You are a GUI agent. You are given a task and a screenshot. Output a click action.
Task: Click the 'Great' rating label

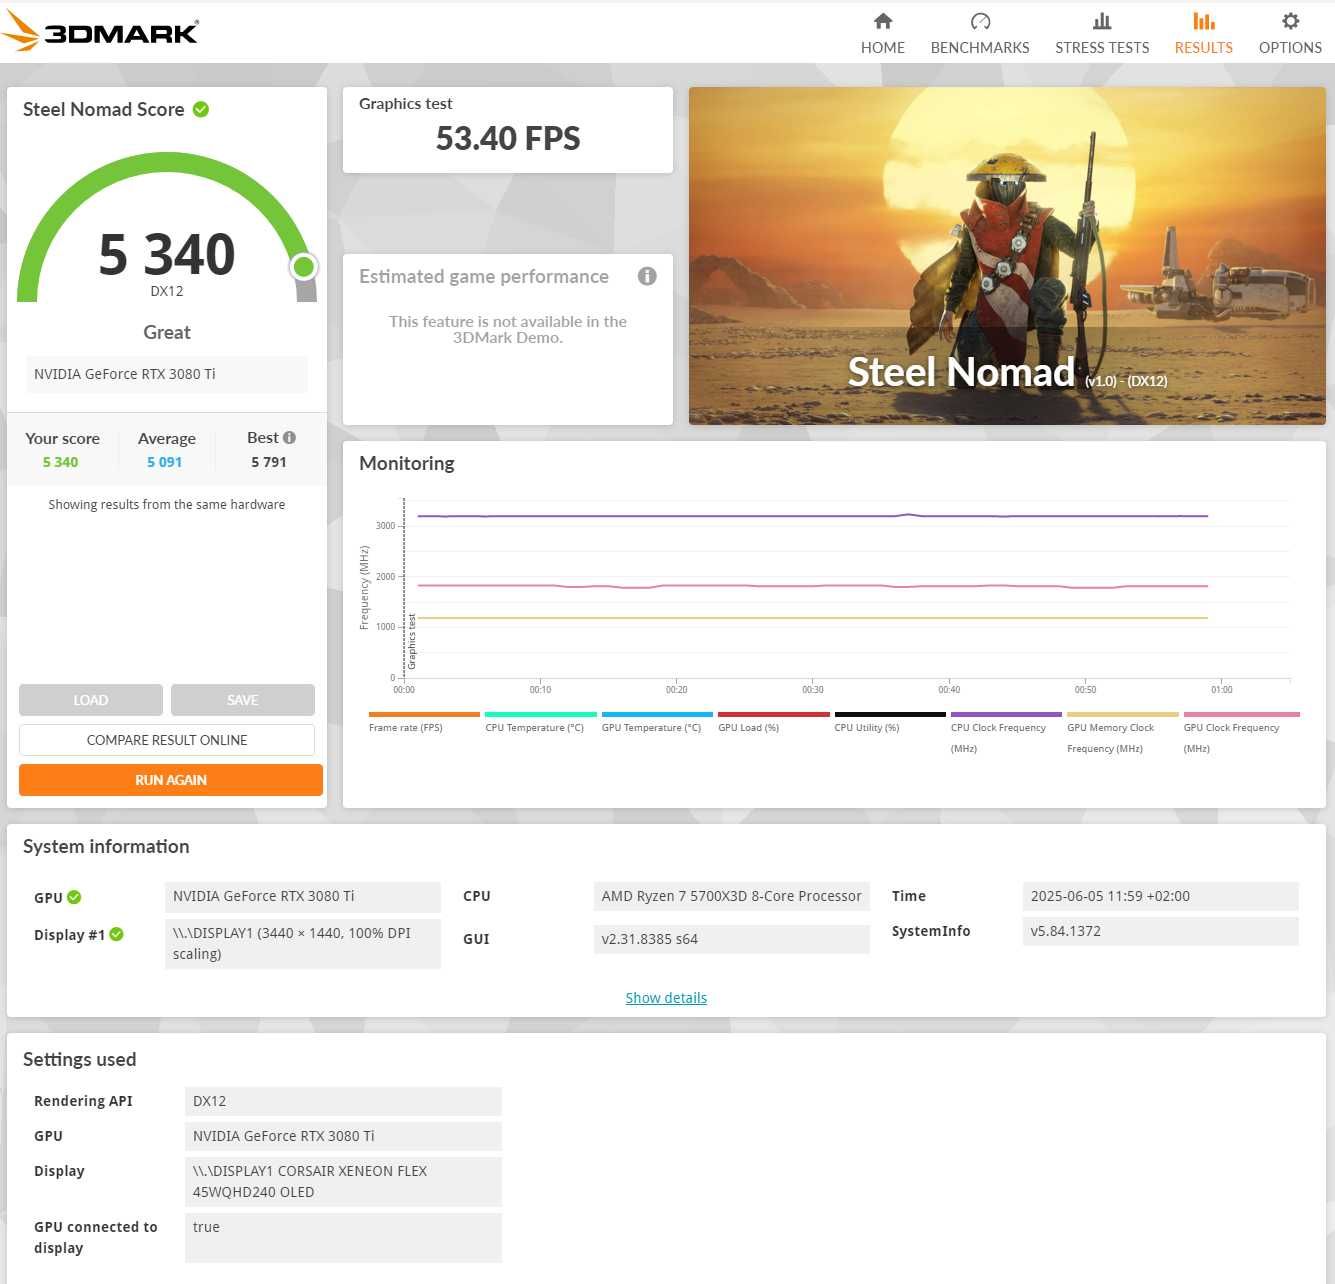[x=167, y=332]
